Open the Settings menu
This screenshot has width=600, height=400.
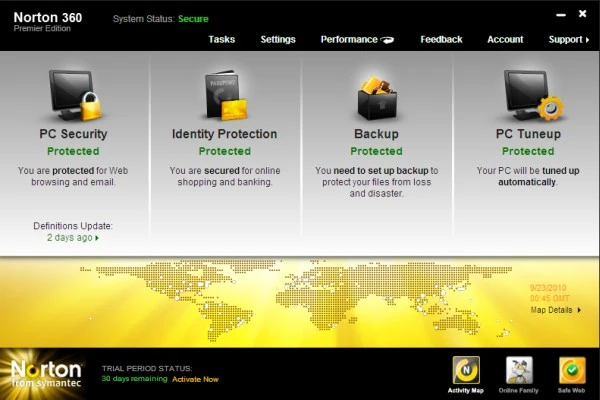[x=278, y=40]
